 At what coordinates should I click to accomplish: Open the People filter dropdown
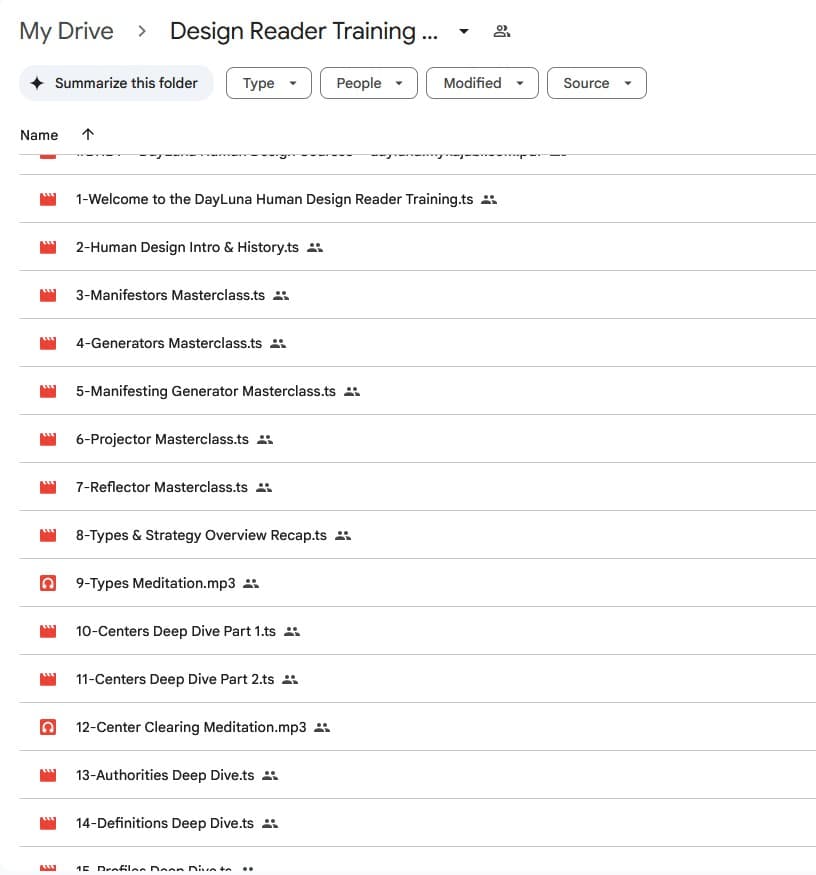368,84
